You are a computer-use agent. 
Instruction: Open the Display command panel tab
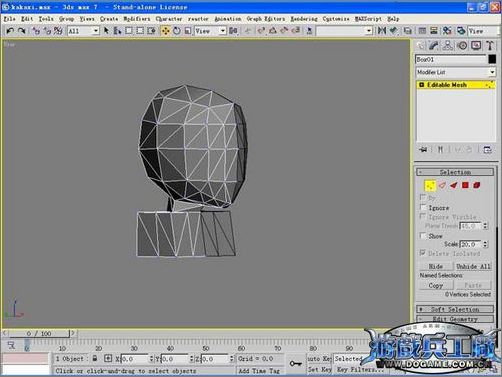point(476,46)
